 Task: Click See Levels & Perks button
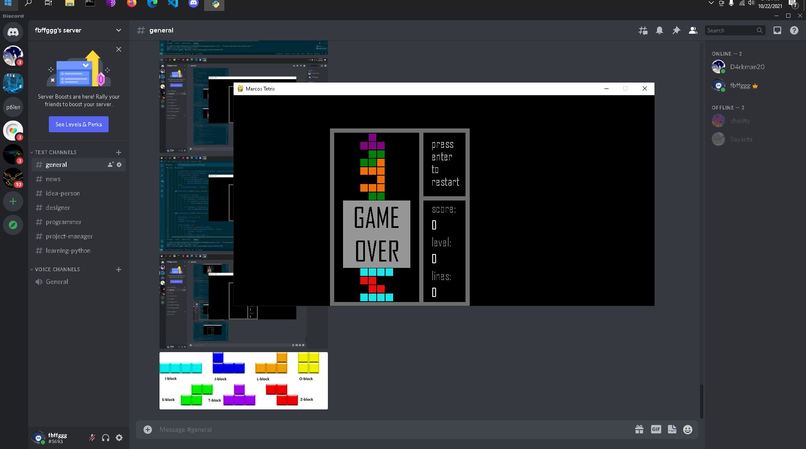pyautogui.click(x=79, y=124)
